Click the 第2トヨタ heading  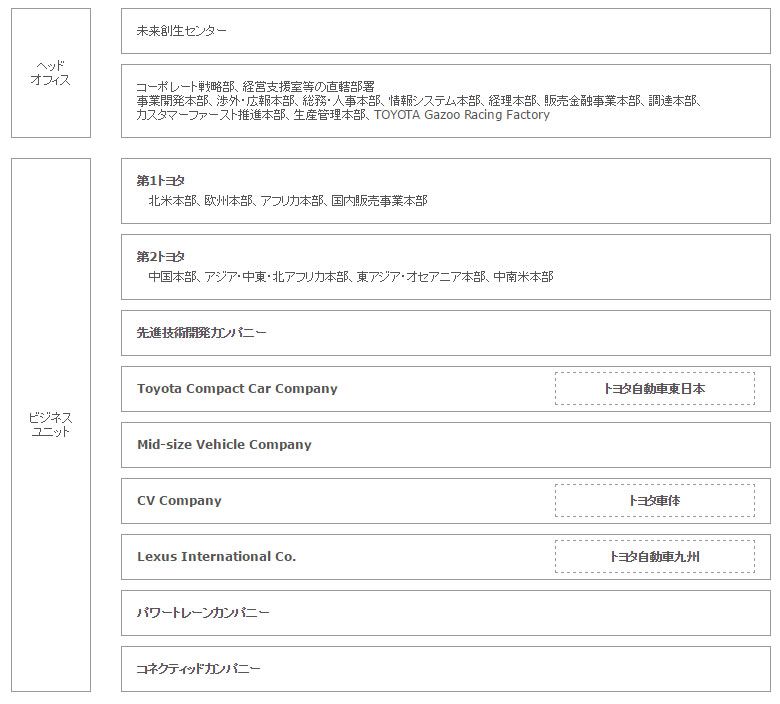pos(161,257)
